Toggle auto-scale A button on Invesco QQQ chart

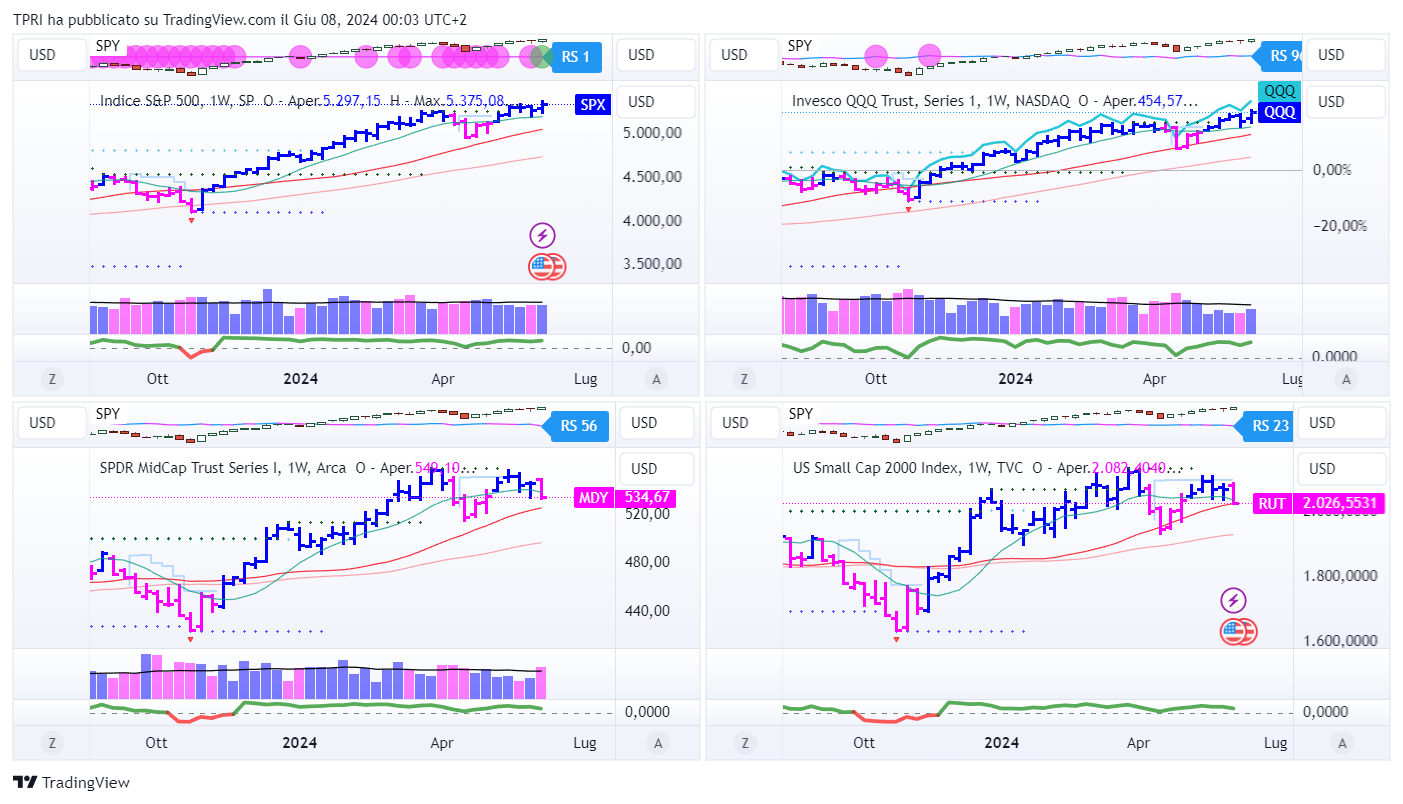point(1347,379)
